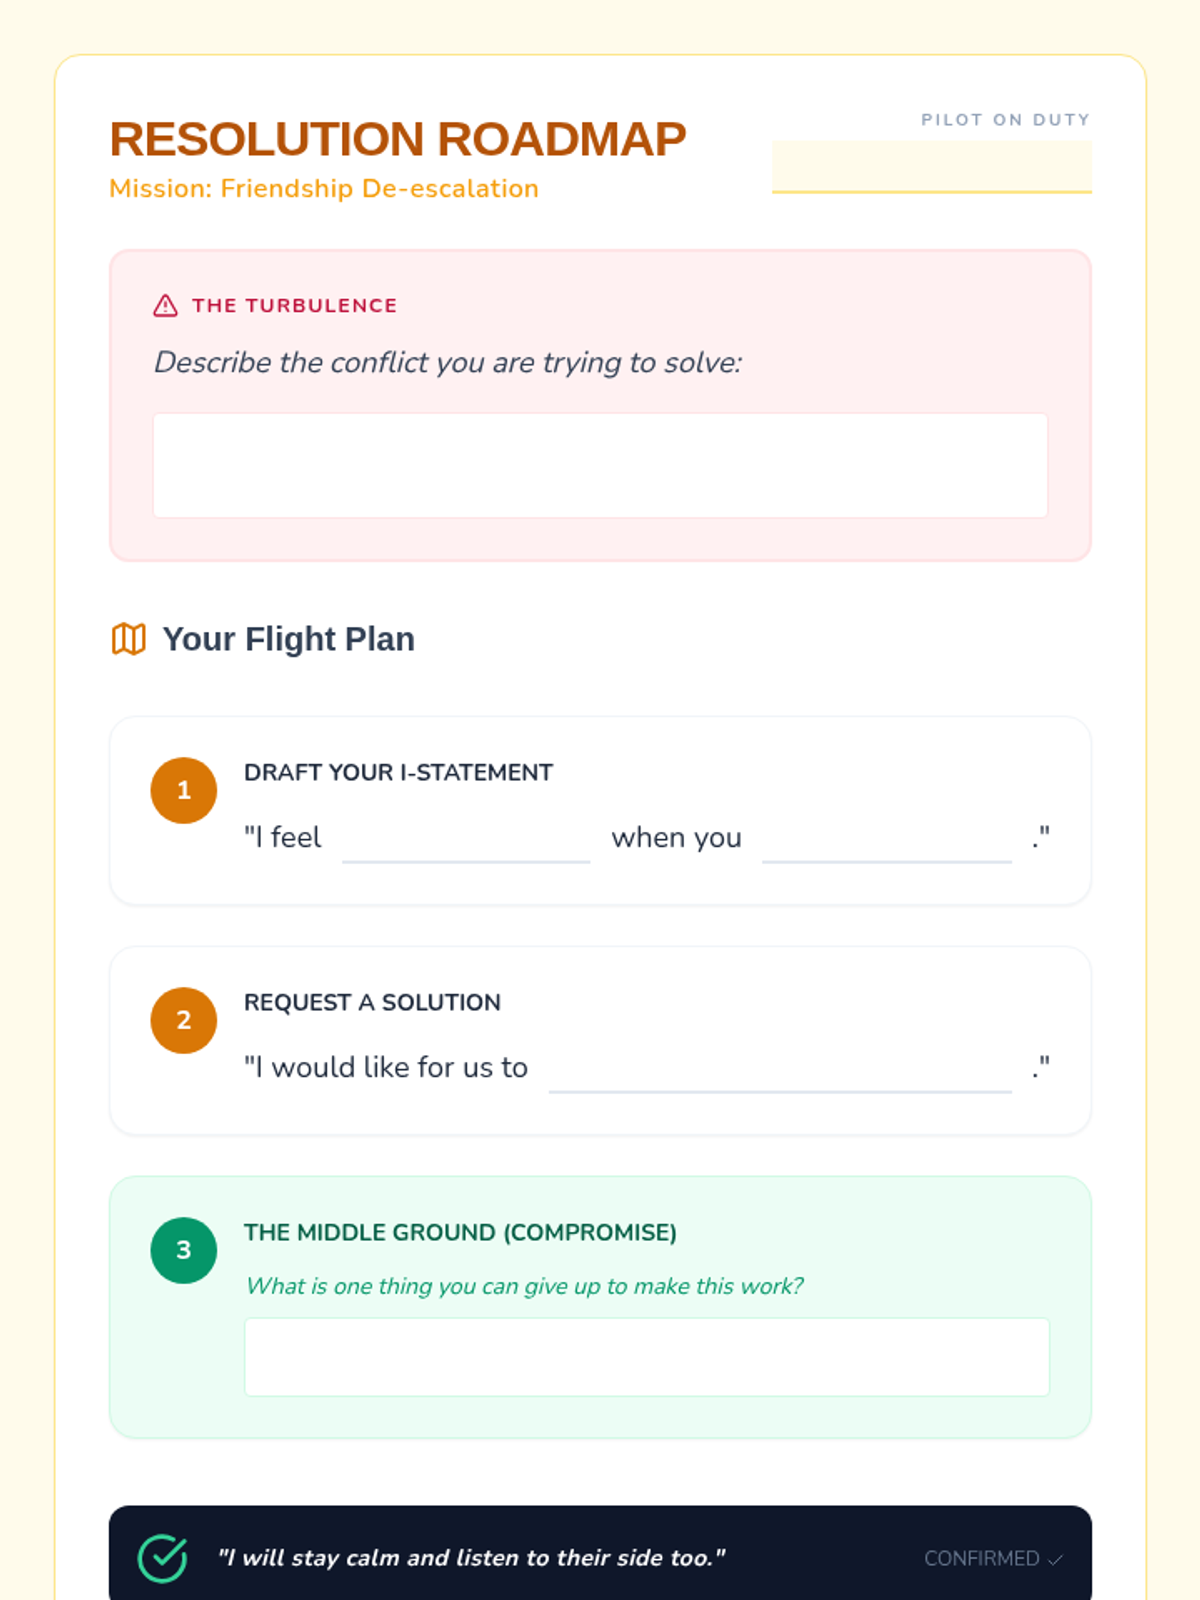
Task: Click The Middle Ground (Compromise) heading
Action: point(460,1233)
